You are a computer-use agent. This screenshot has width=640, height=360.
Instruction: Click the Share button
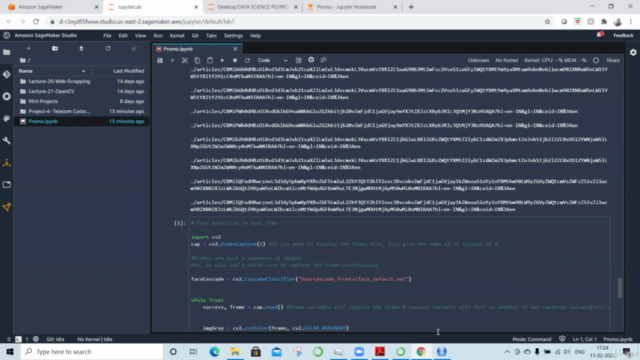coord(613,60)
